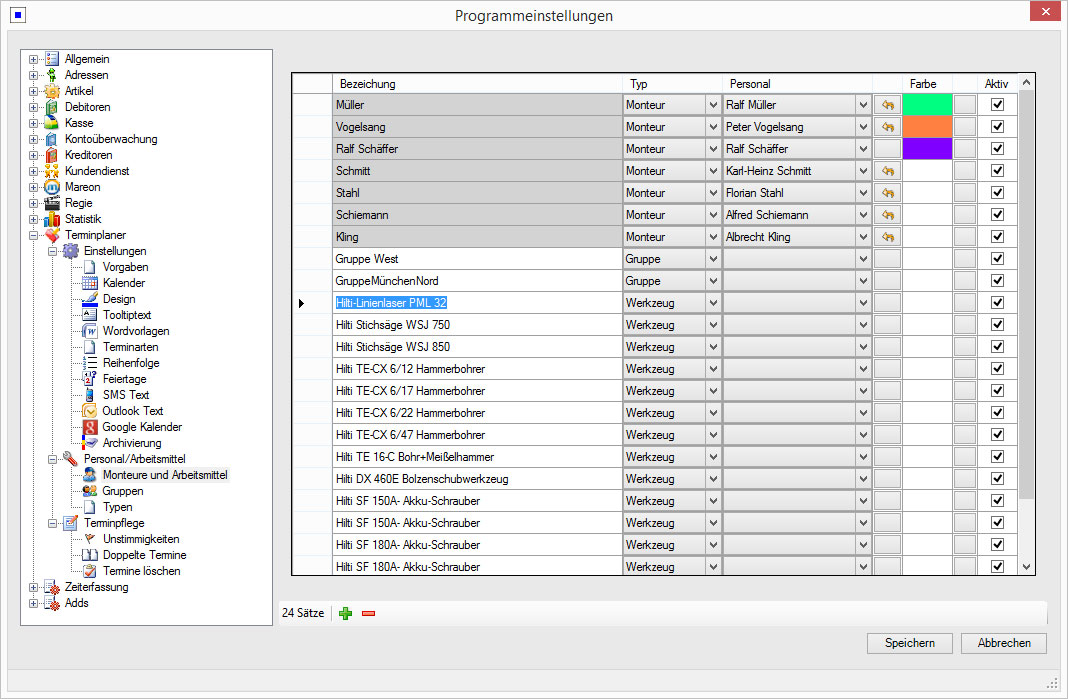The height and width of the screenshot is (699, 1068).
Task: Click the Zeiterfassung icon in tree
Action: [52, 587]
